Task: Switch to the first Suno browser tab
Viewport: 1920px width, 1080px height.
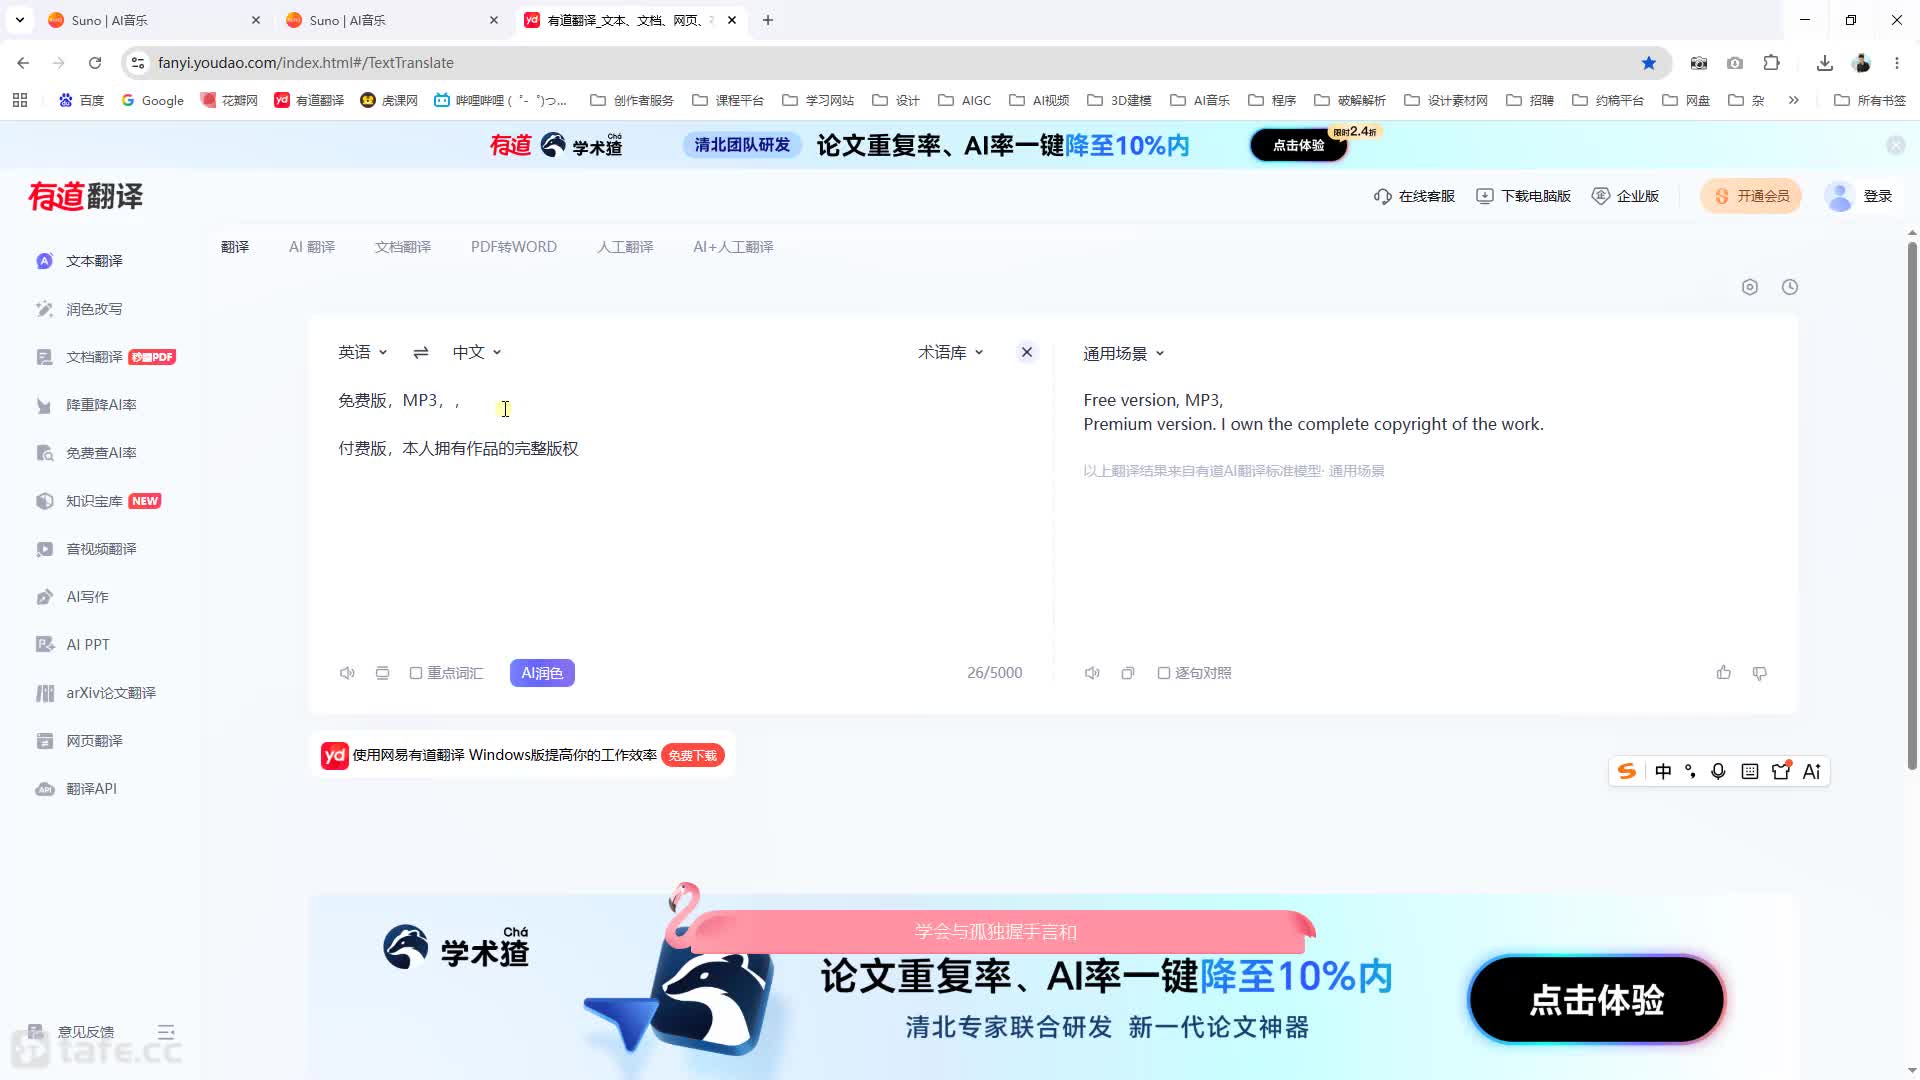Action: pyautogui.click(x=153, y=20)
